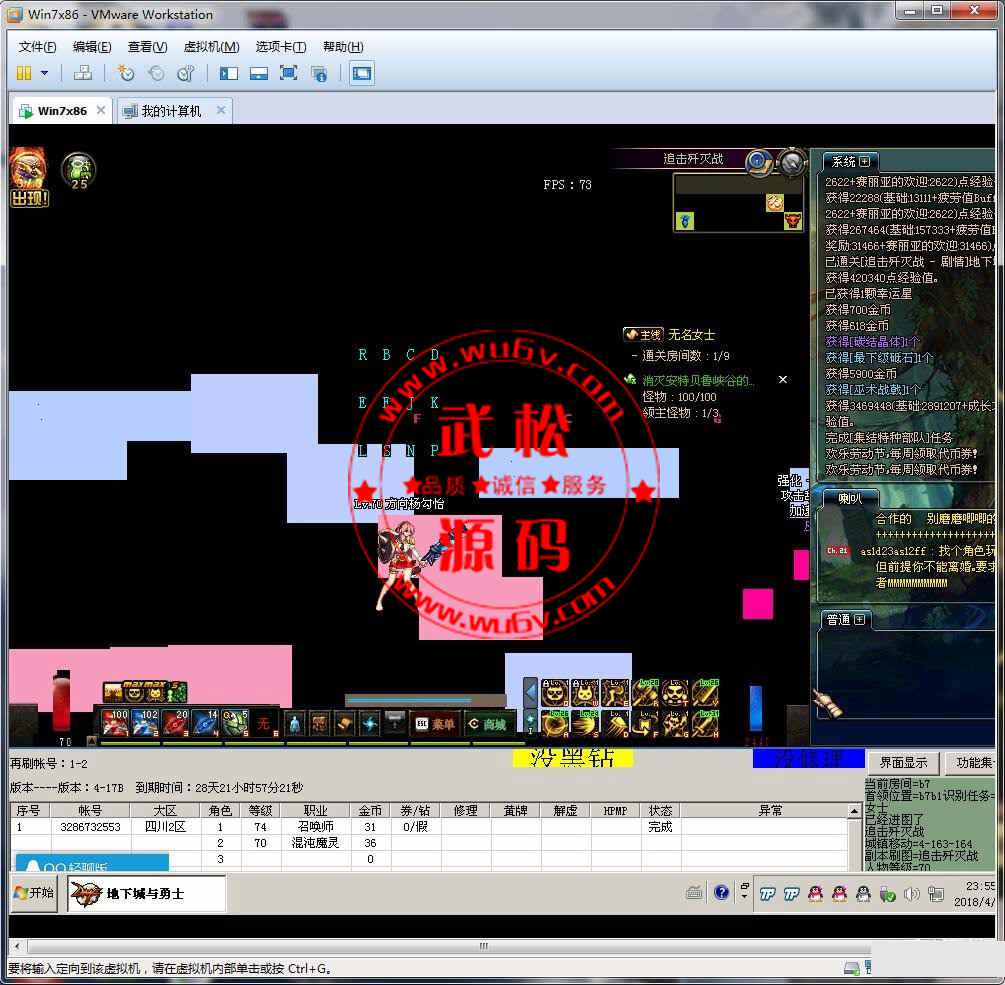Open the 虚拟机(M) menu
The image size is (1005, 985).
(x=212, y=47)
